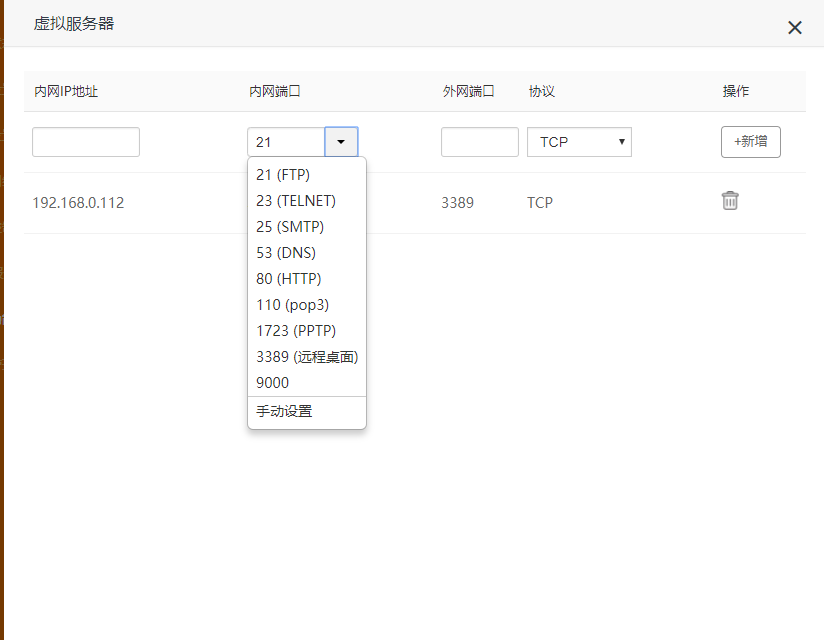Click the 操作 column header
824x640 pixels.
tap(736, 91)
